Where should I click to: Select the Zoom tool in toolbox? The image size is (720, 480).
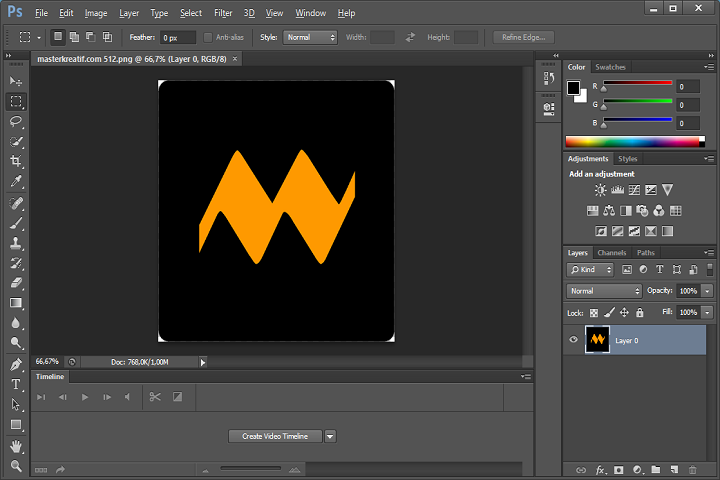tap(16, 466)
